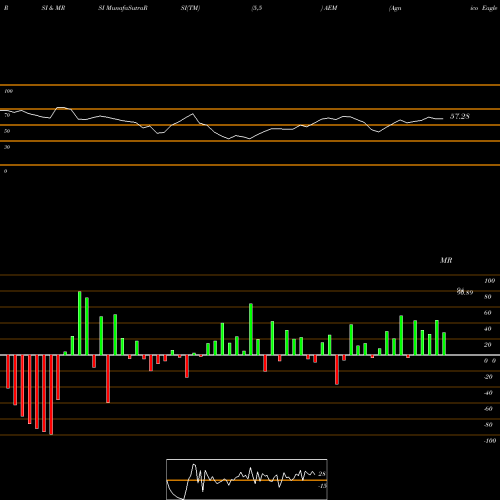Image resolution: width=500 pixels, height=500 pixels.
Task: Click the longest red MR histogram bar
Action: [x=51, y=395]
